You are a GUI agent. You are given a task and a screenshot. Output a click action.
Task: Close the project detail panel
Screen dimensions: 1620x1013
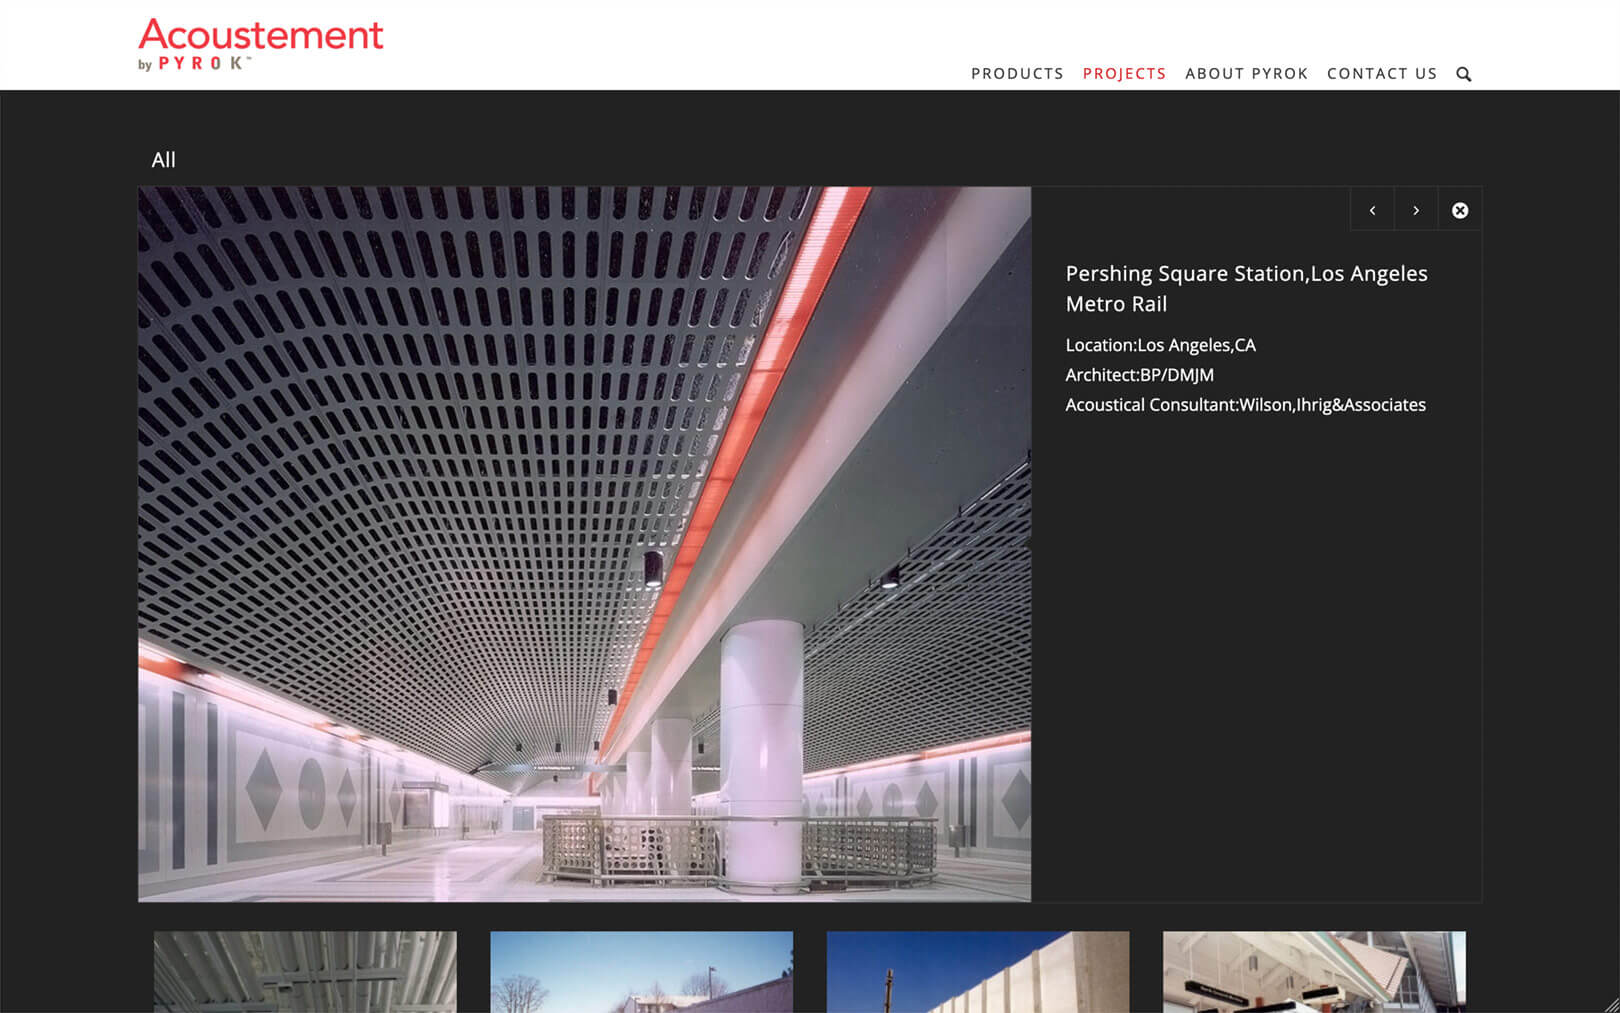point(1460,210)
